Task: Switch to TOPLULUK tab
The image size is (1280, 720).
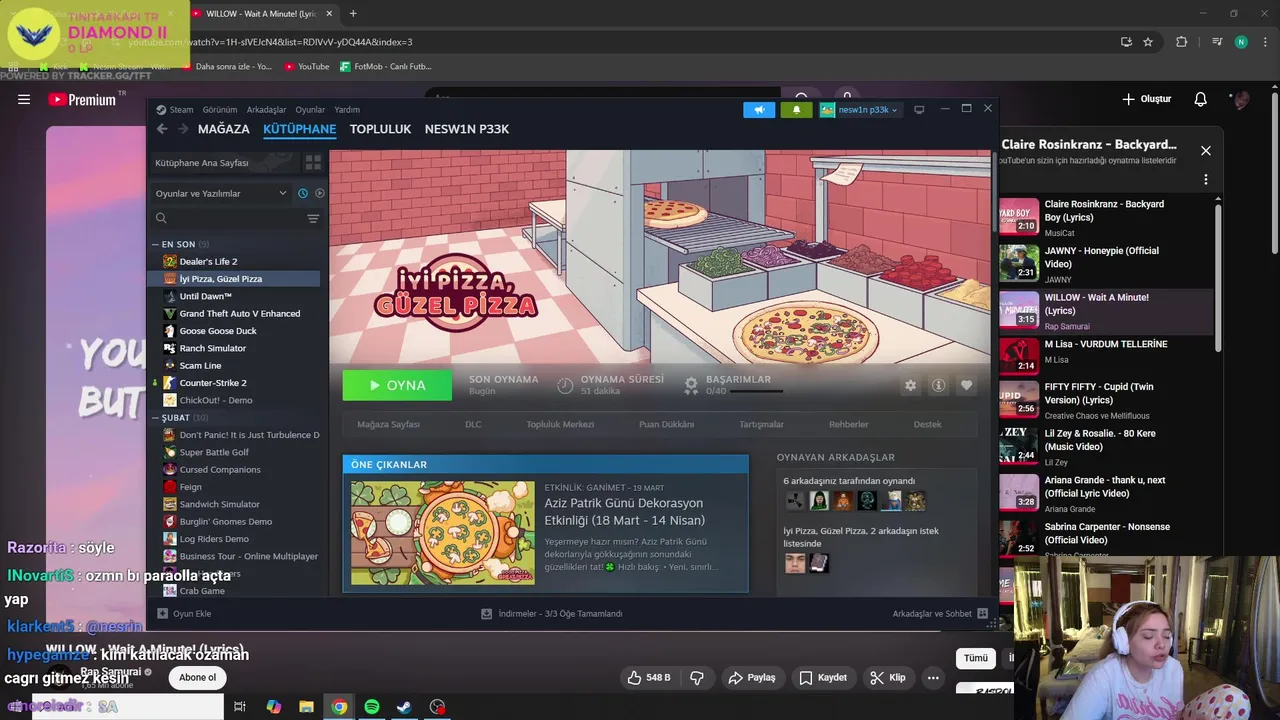Action: click(x=380, y=129)
